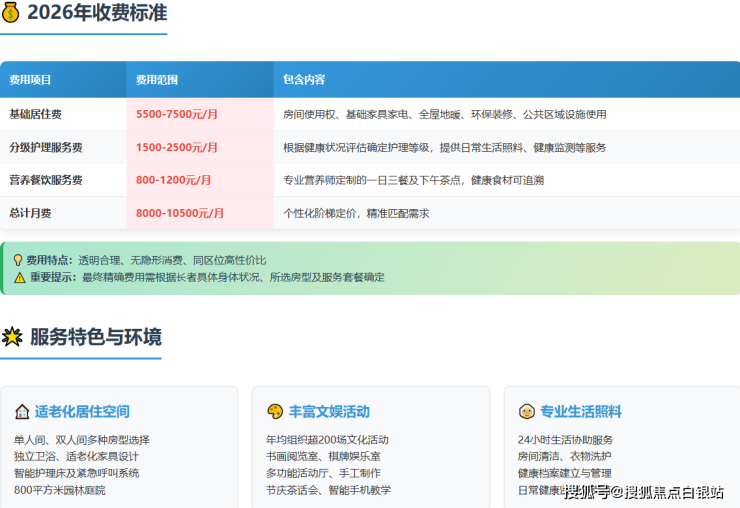Image resolution: width=740 pixels, height=508 pixels.
Task: Click the masks icon next to 丰富文娱活动
Action: tap(274, 411)
